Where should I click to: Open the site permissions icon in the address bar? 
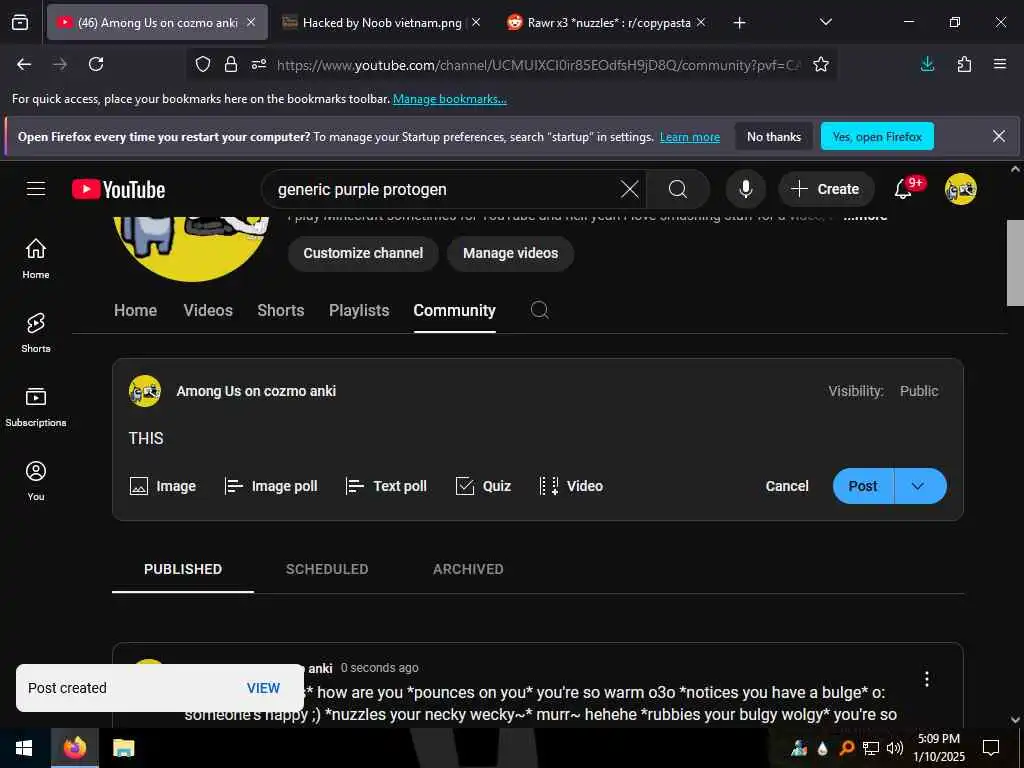tap(259, 64)
